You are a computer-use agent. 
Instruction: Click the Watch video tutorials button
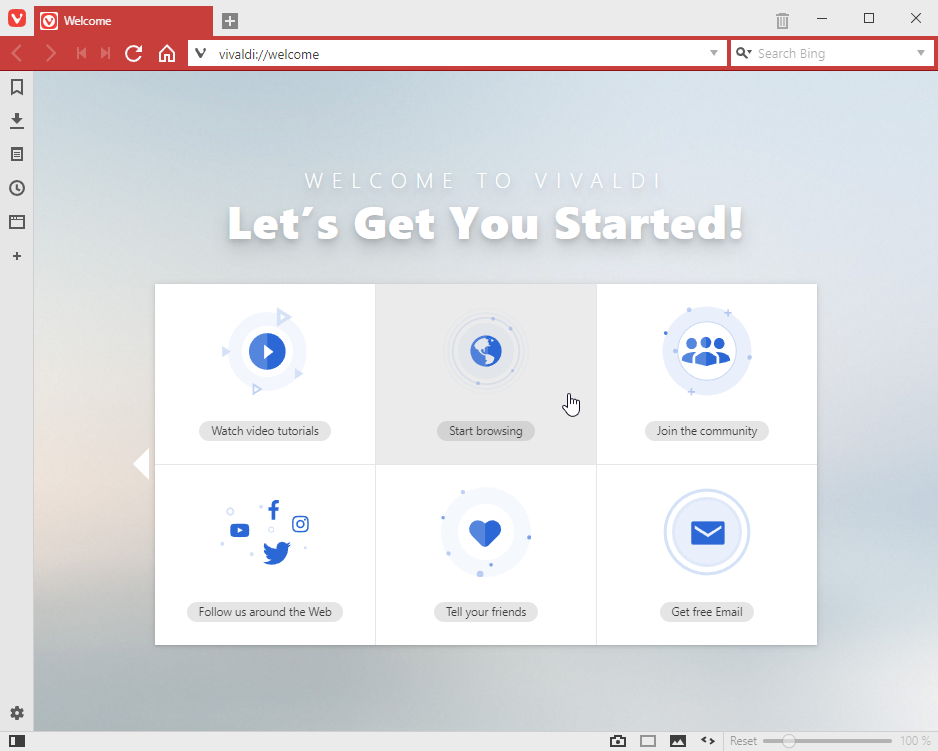[x=265, y=431]
